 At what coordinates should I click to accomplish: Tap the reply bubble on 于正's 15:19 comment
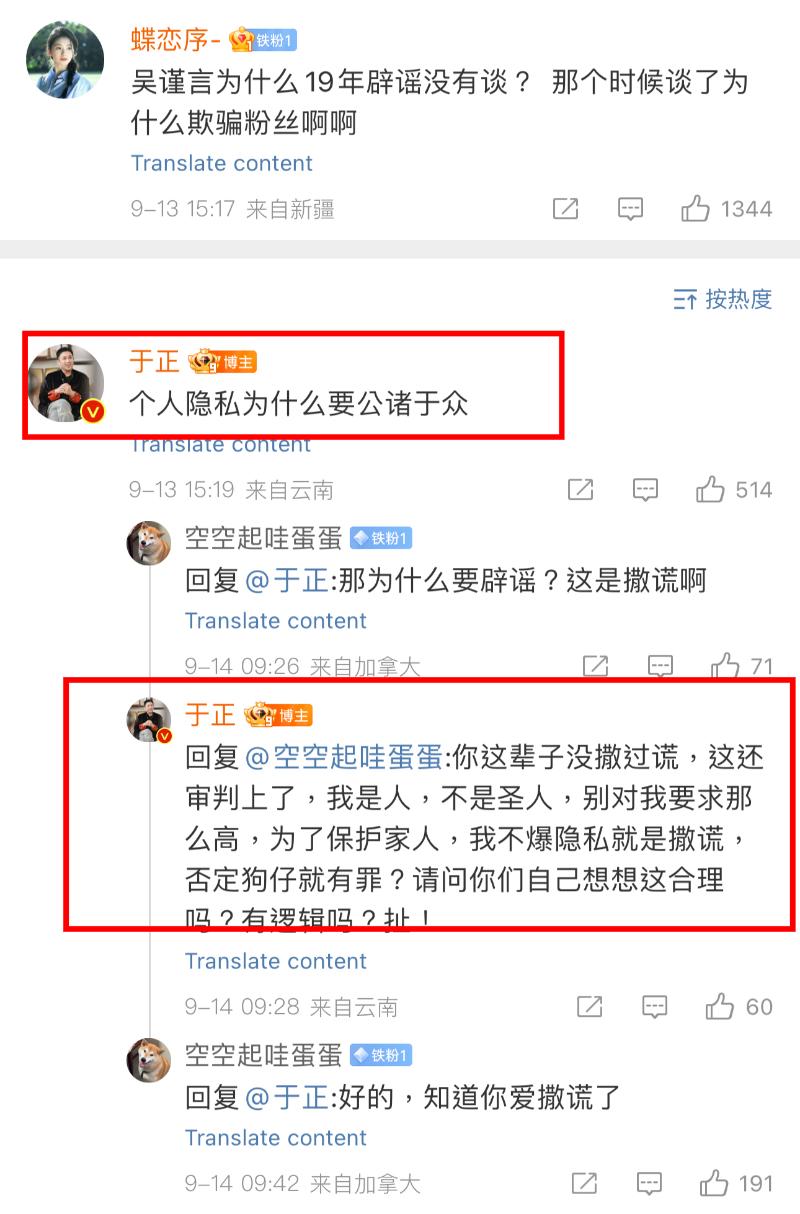coord(646,490)
